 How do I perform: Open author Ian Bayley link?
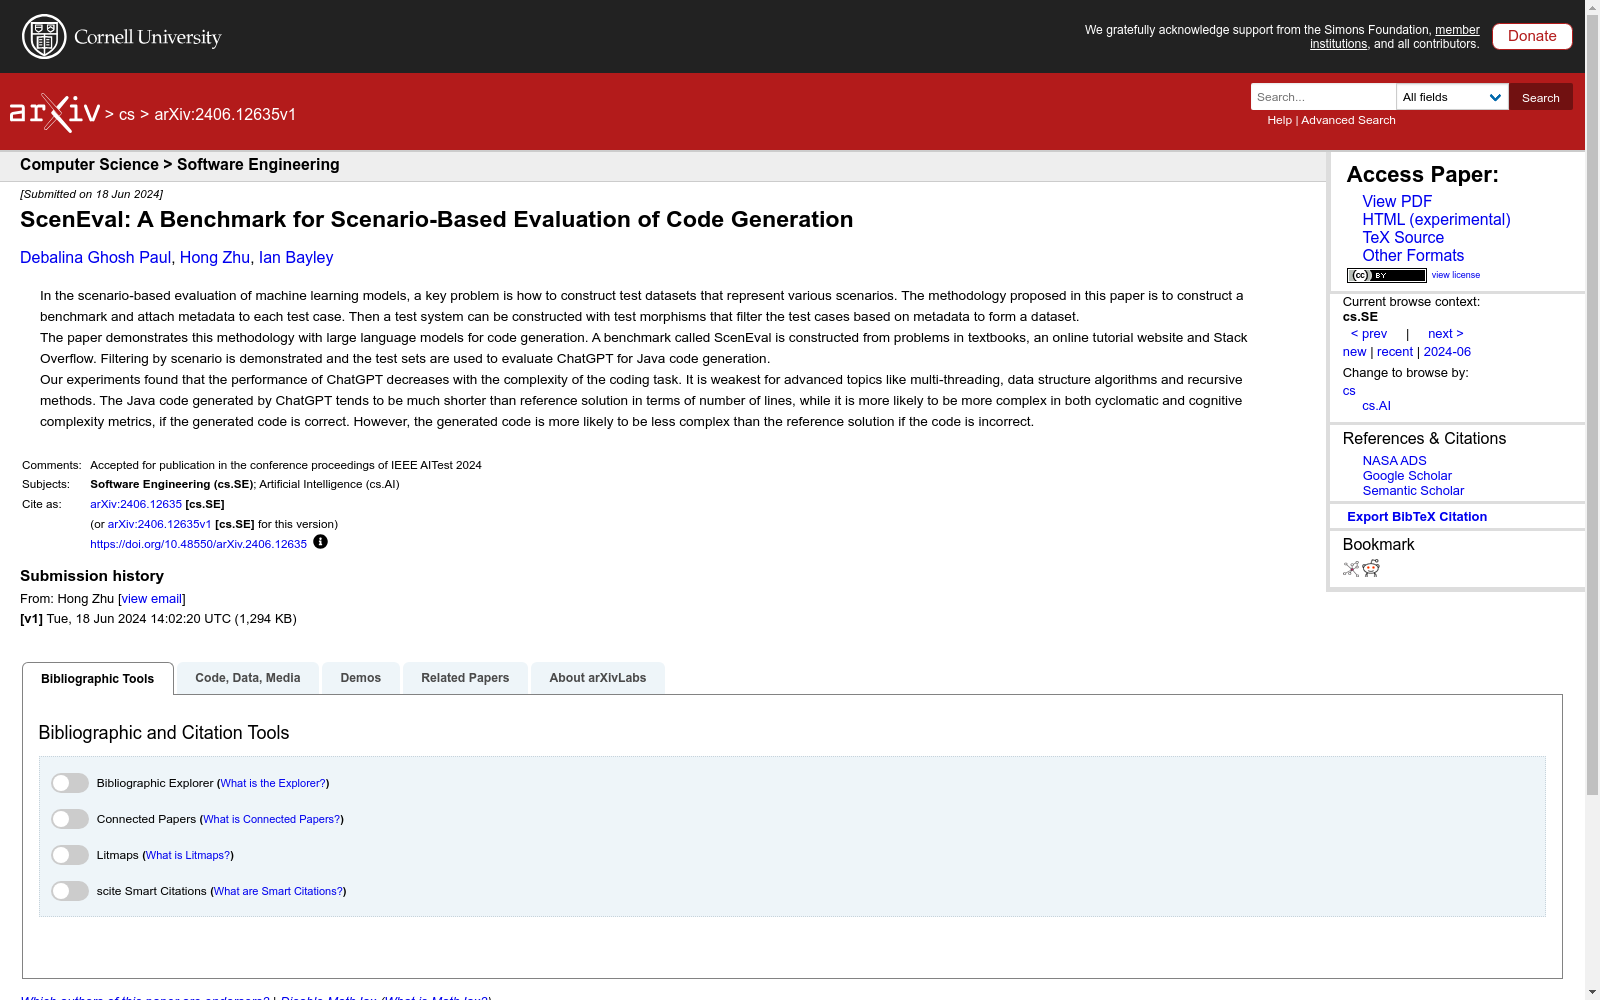(x=296, y=257)
